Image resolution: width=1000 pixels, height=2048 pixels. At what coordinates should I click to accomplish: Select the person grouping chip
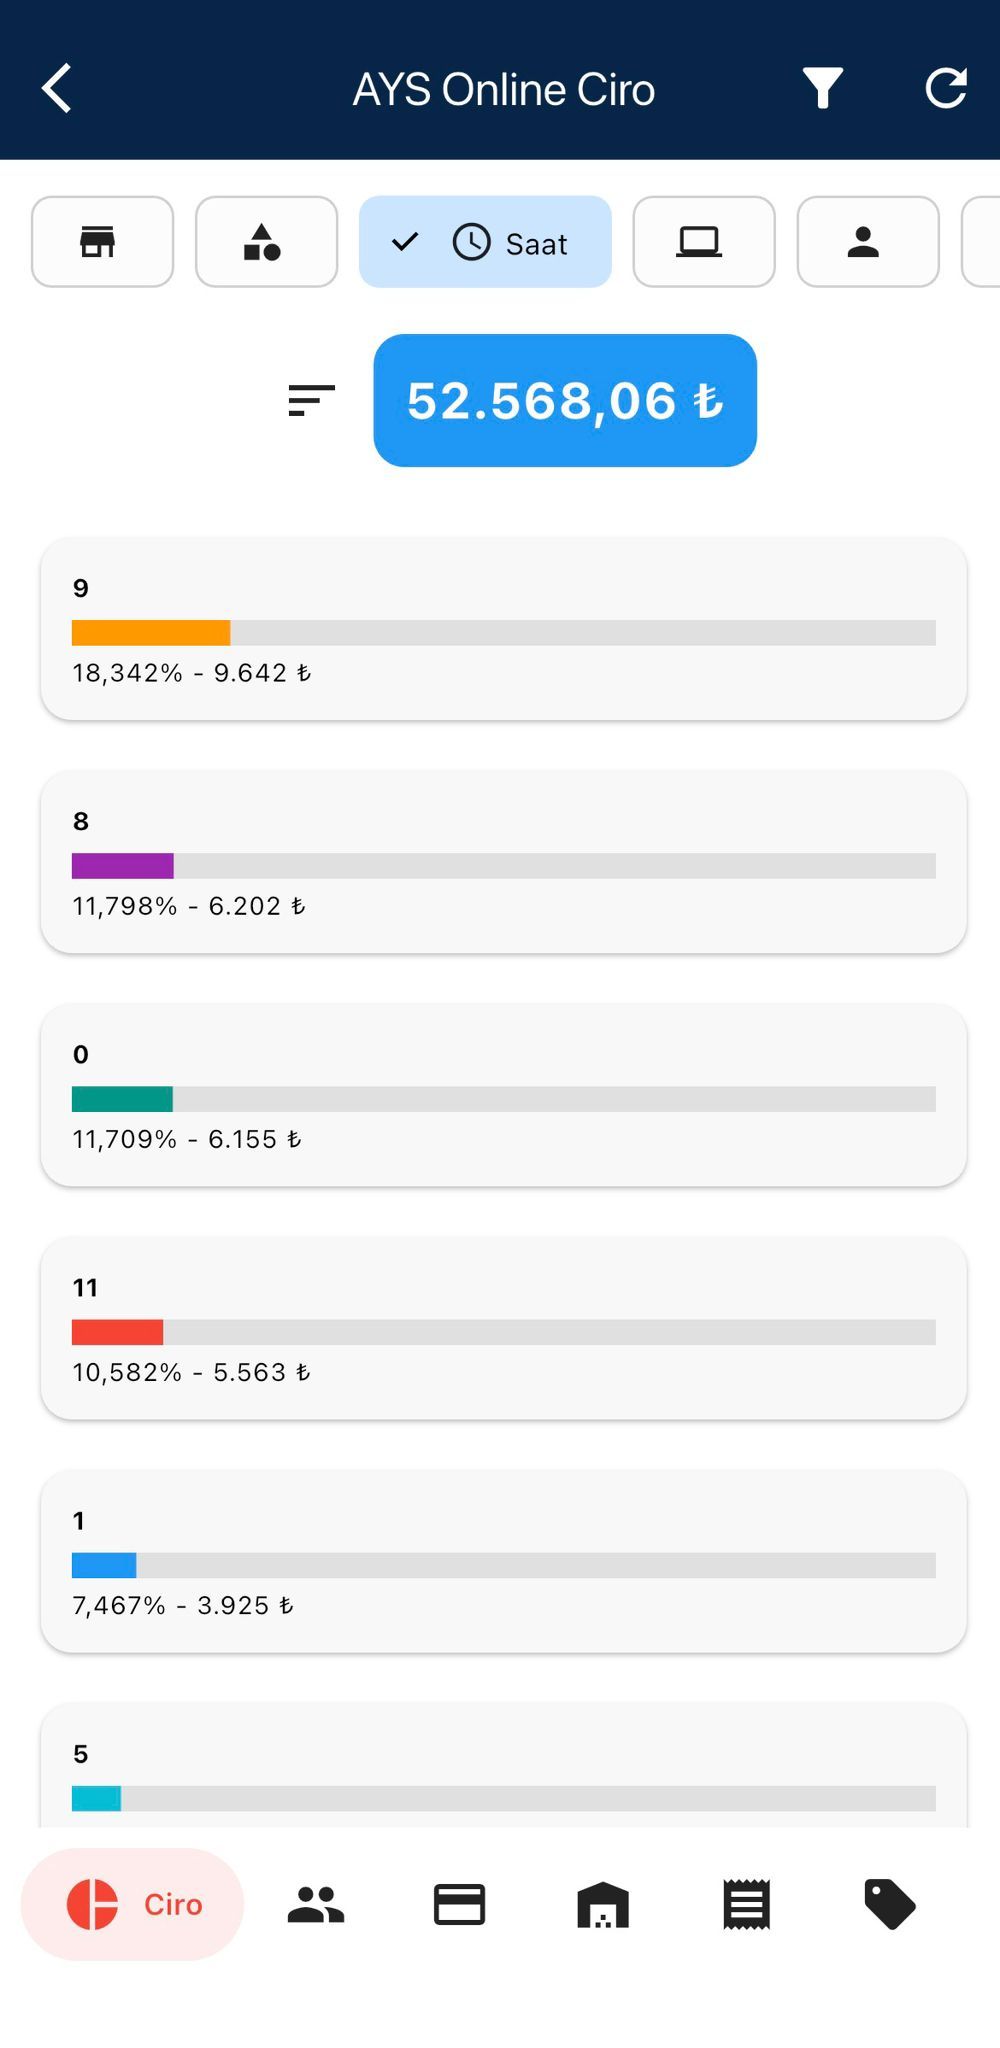click(867, 242)
